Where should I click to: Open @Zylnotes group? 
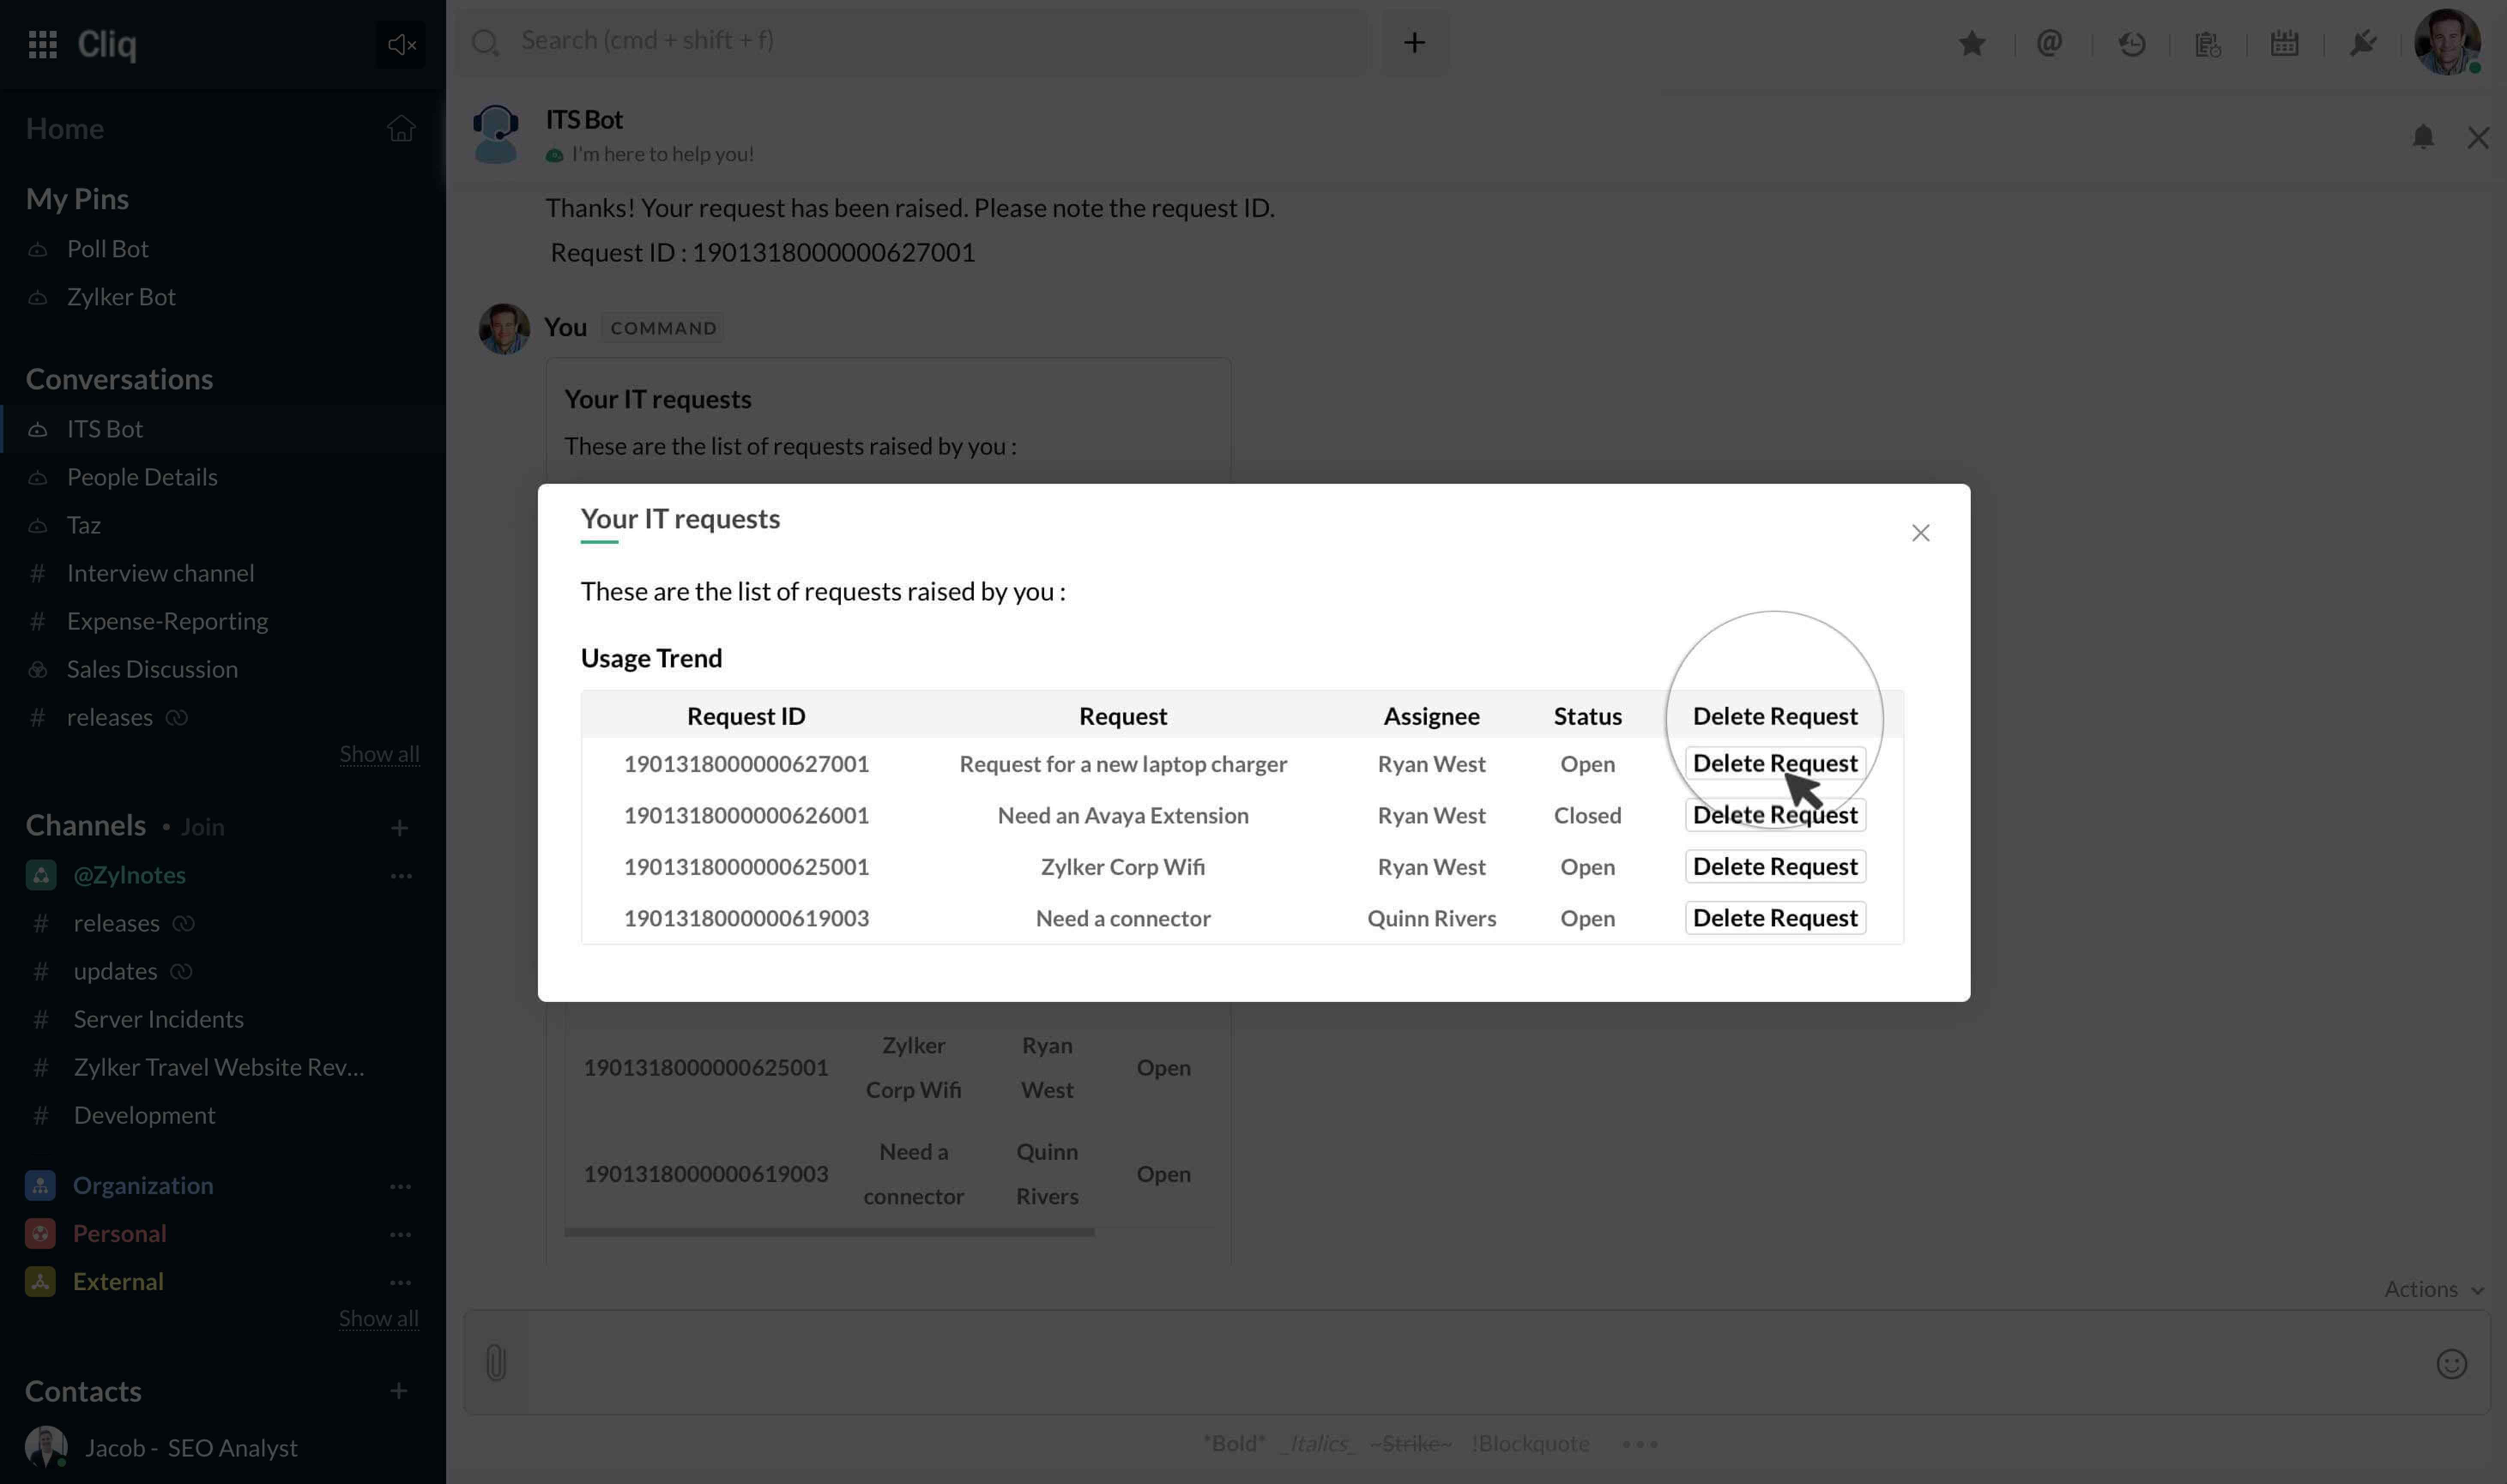tap(129, 875)
